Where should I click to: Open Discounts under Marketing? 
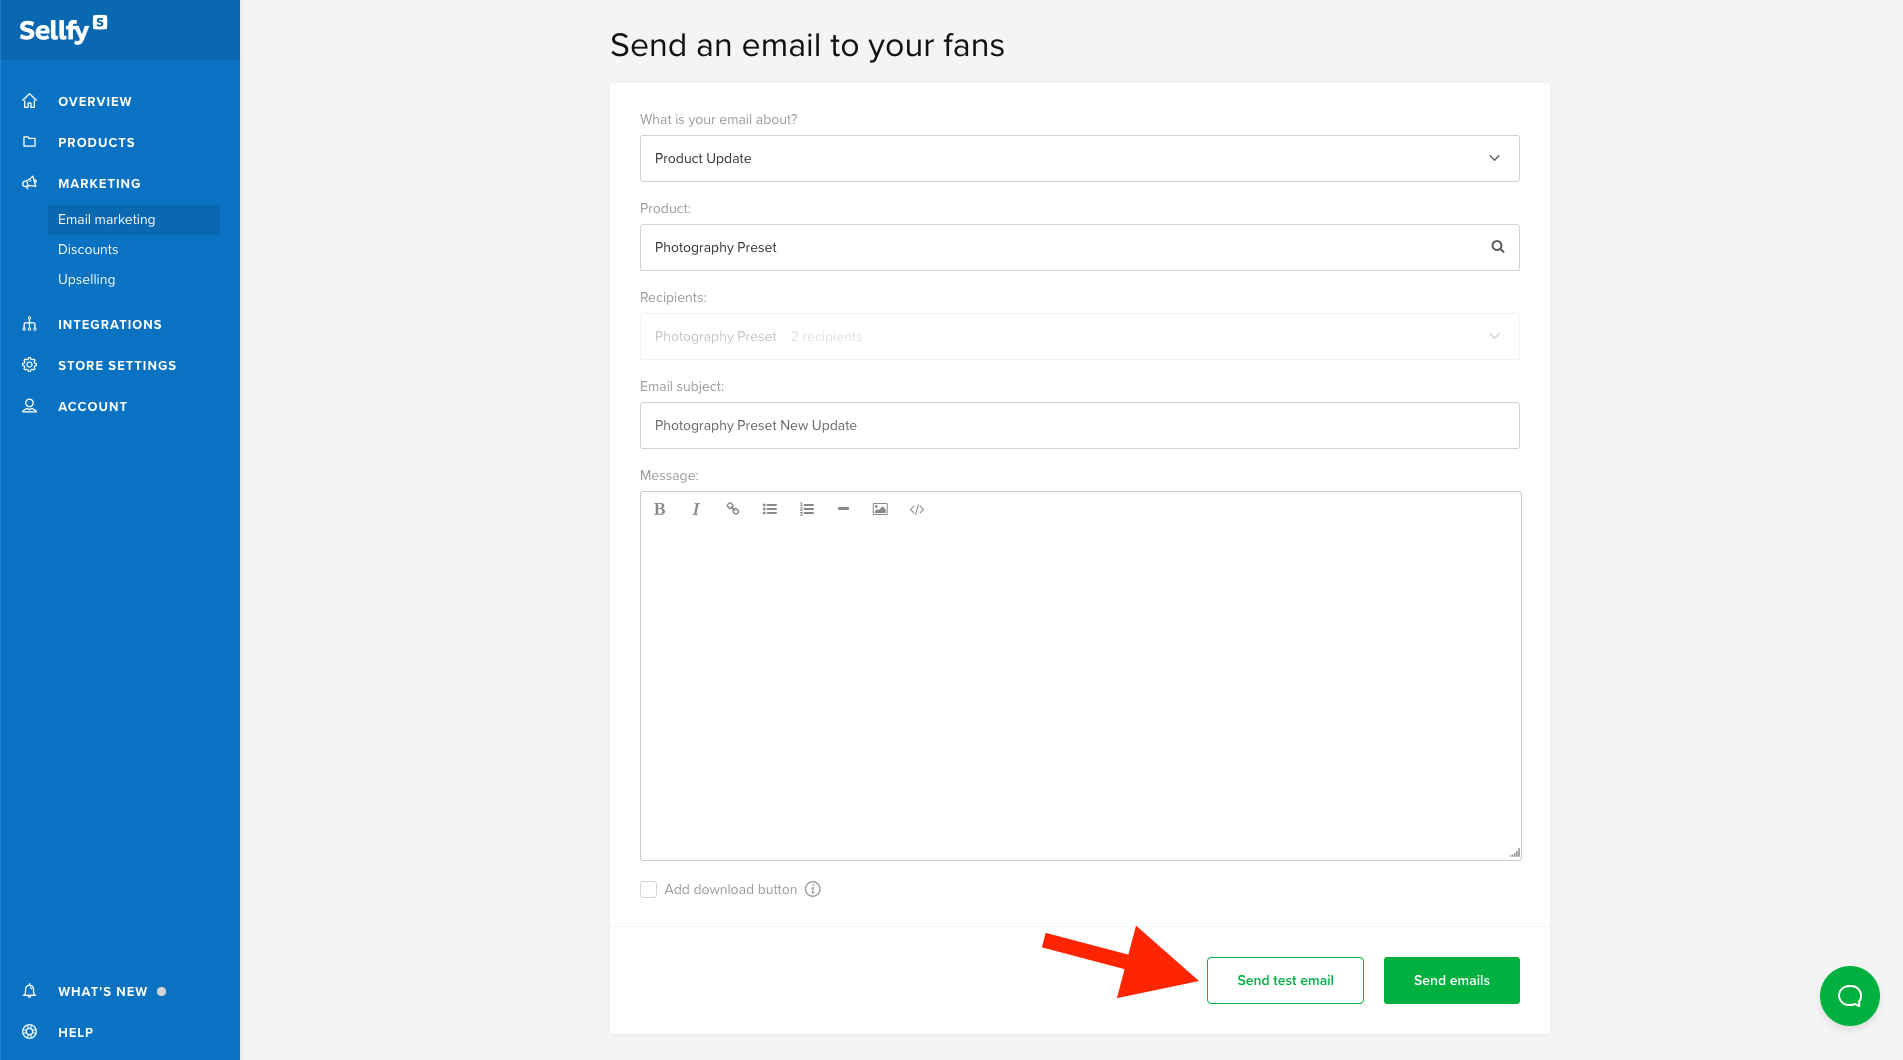[88, 249]
